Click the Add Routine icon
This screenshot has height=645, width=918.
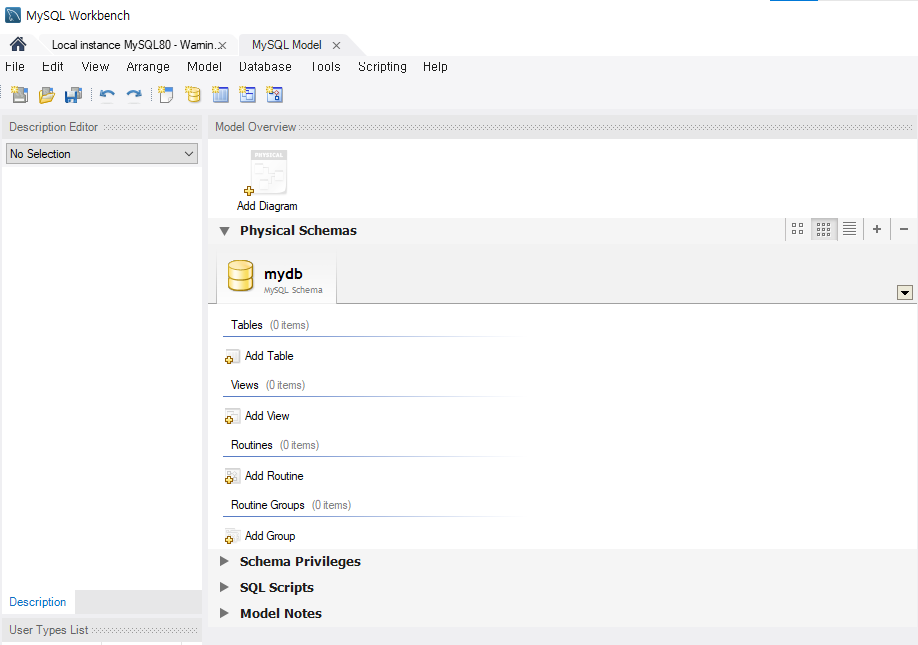pyautogui.click(x=232, y=476)
